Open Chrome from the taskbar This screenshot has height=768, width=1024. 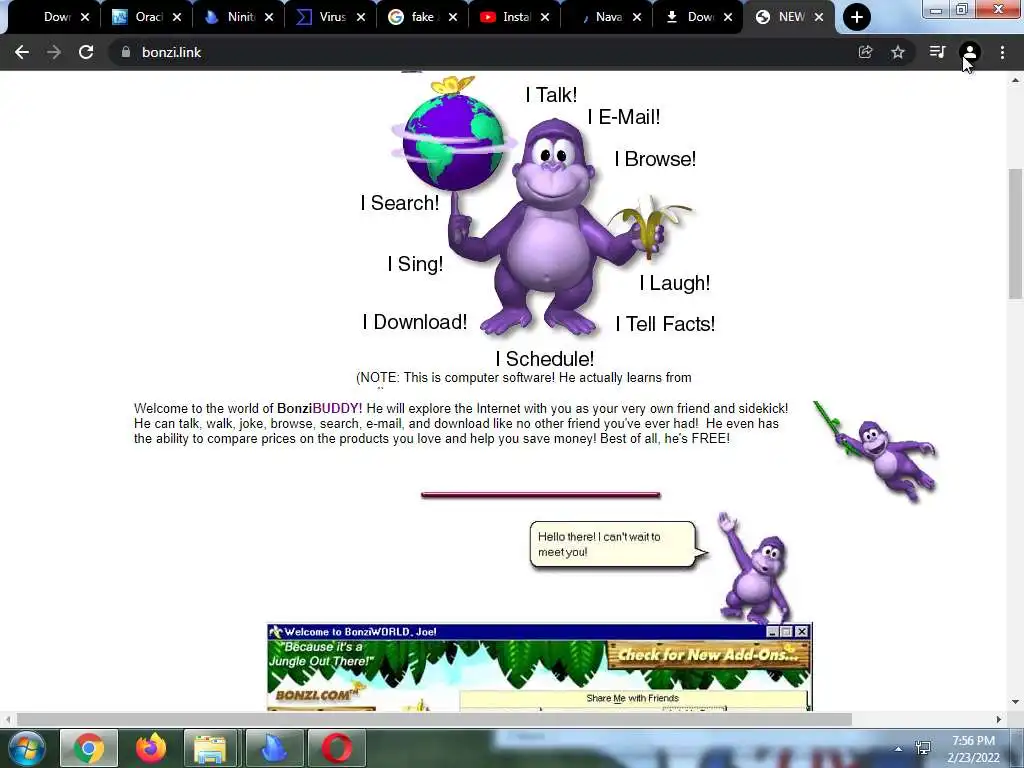89,748
